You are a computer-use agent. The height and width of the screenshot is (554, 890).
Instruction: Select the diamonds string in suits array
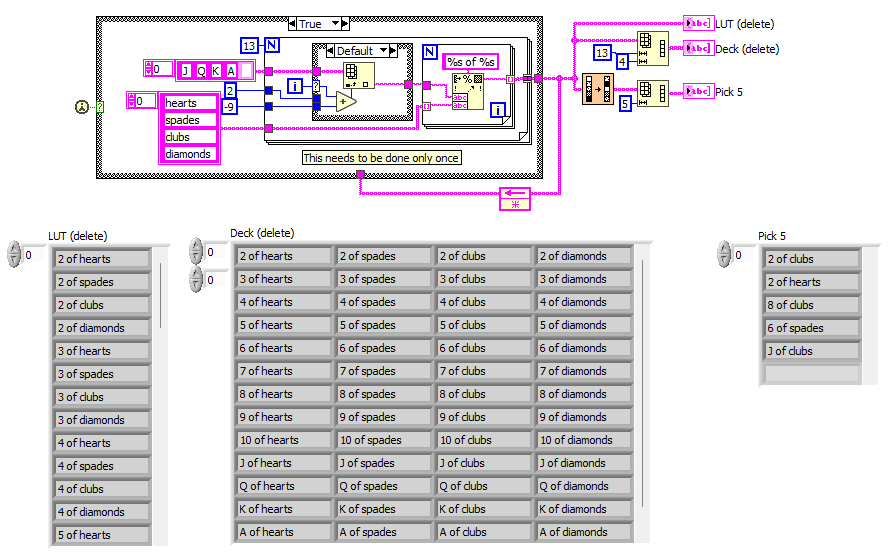point(190,154)
